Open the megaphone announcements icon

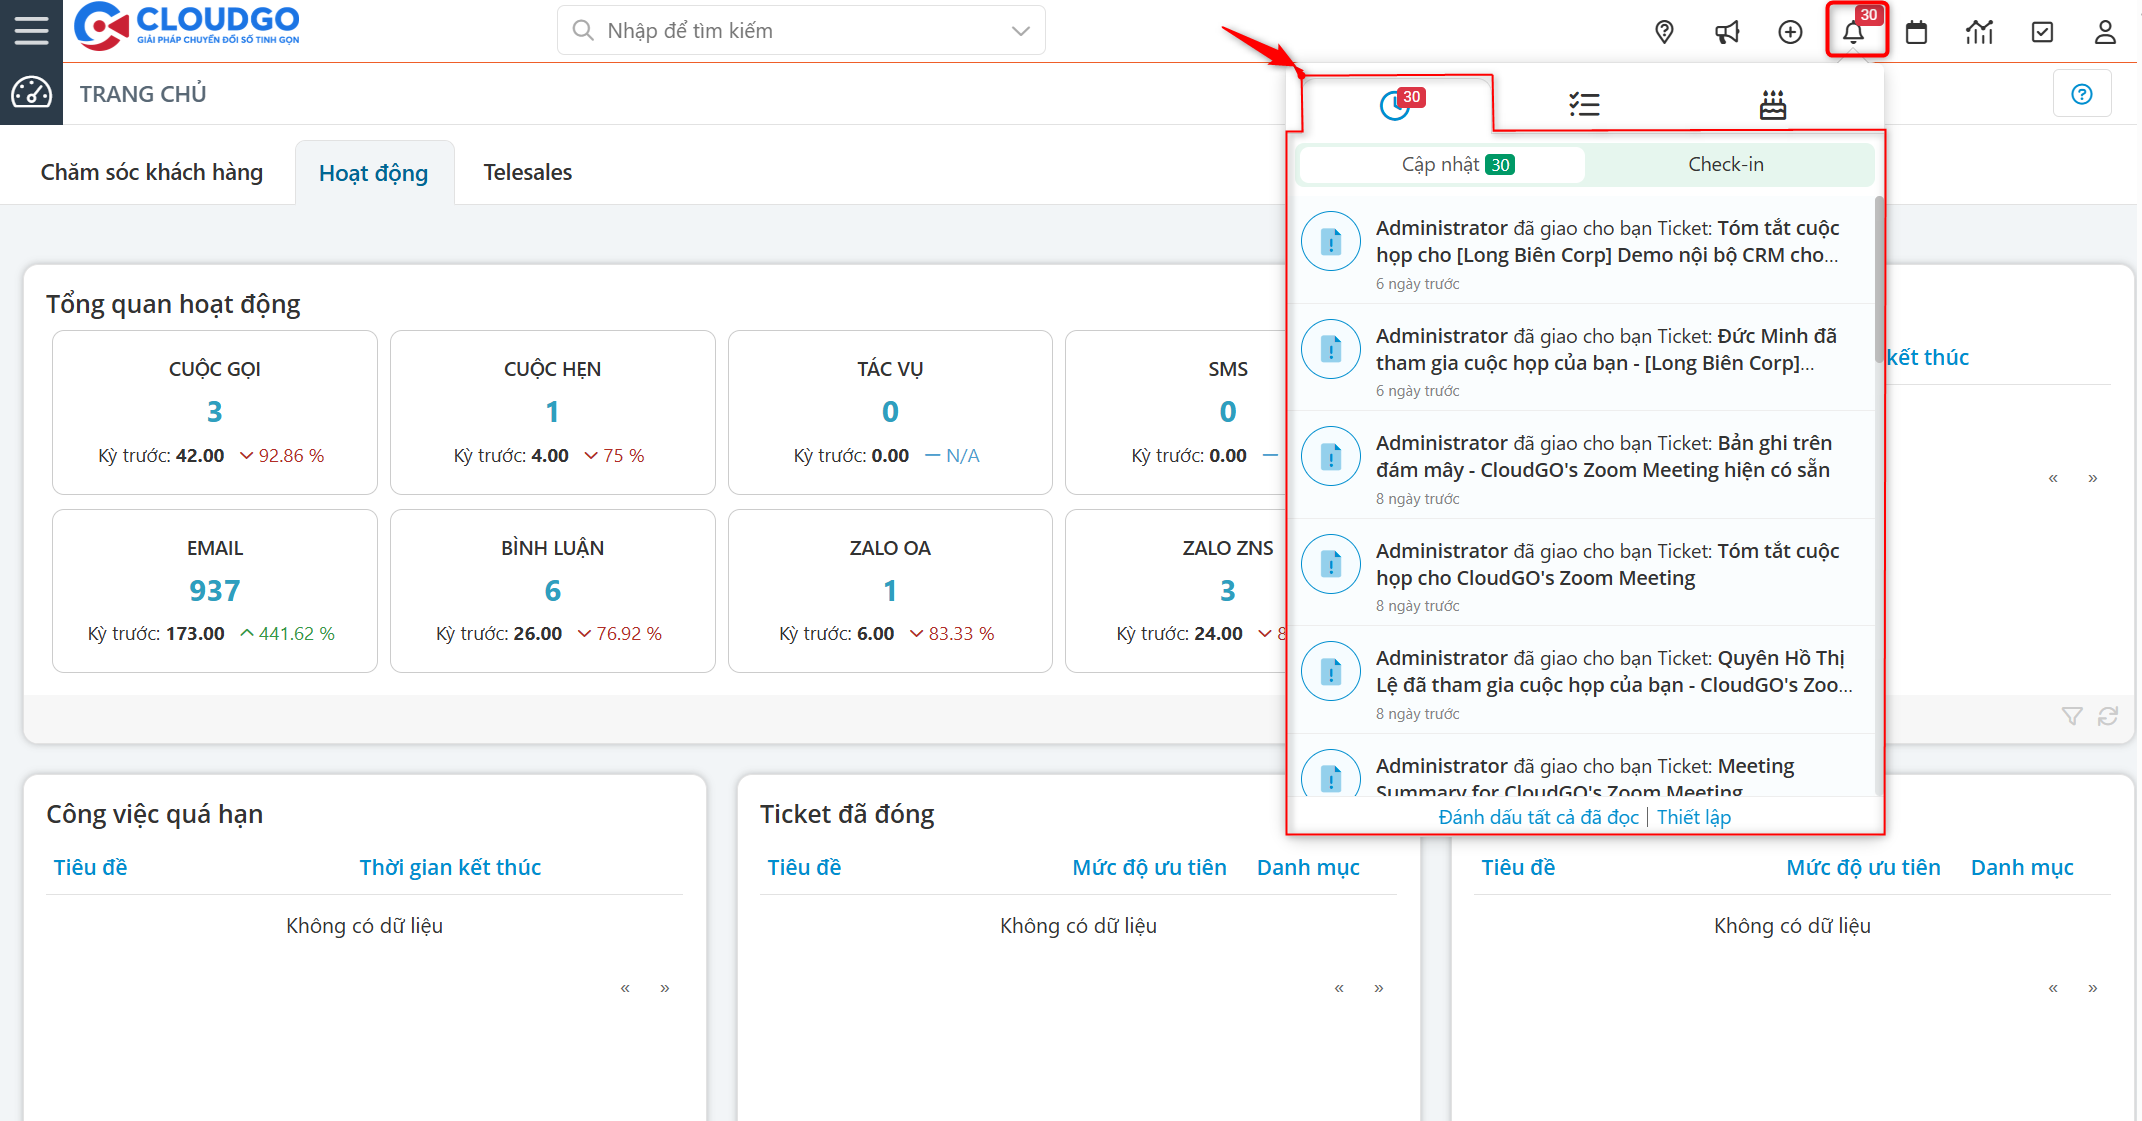[1727, 32]
